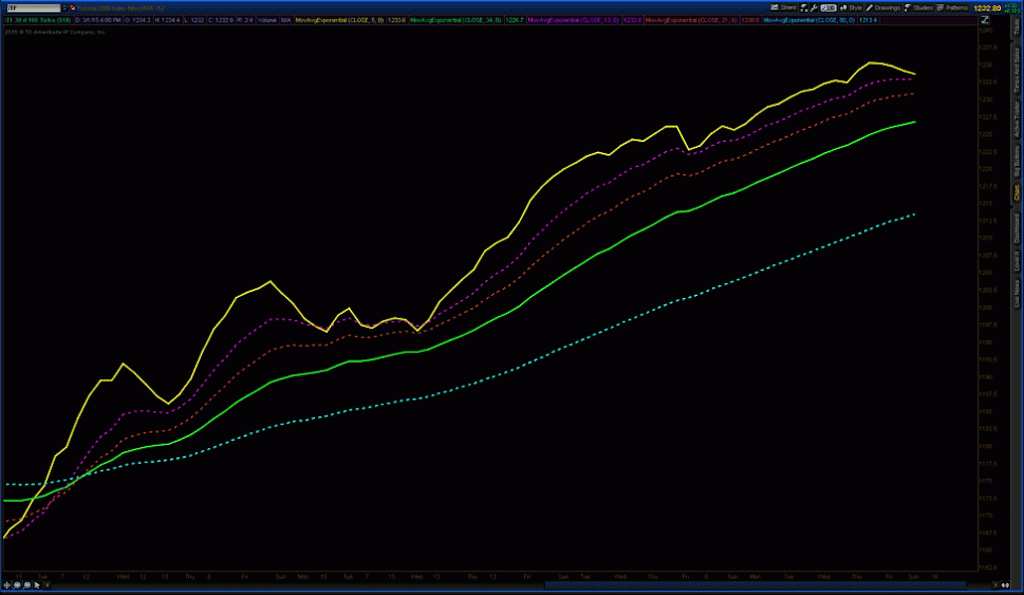Click the flask icon beside Studies
Viewport: 1024px width, 595px height.
pyautogui.click(x=907, y=8)
